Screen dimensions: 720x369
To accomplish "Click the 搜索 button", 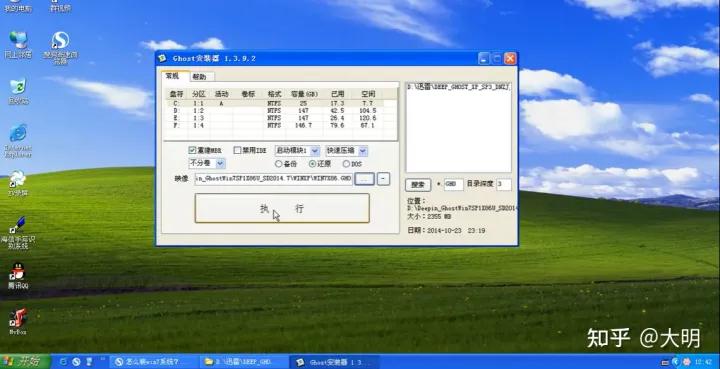I will click(x=418, y=184).
